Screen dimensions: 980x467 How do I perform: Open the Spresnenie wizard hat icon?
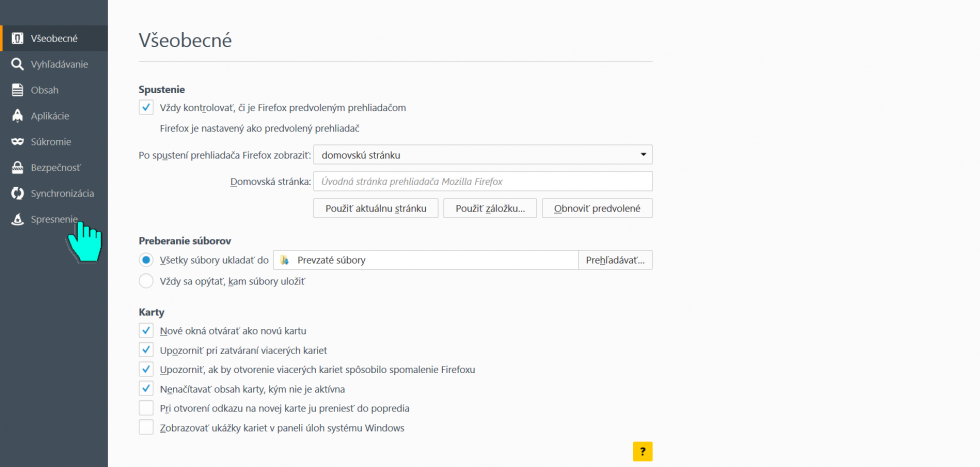click(18, 219)
